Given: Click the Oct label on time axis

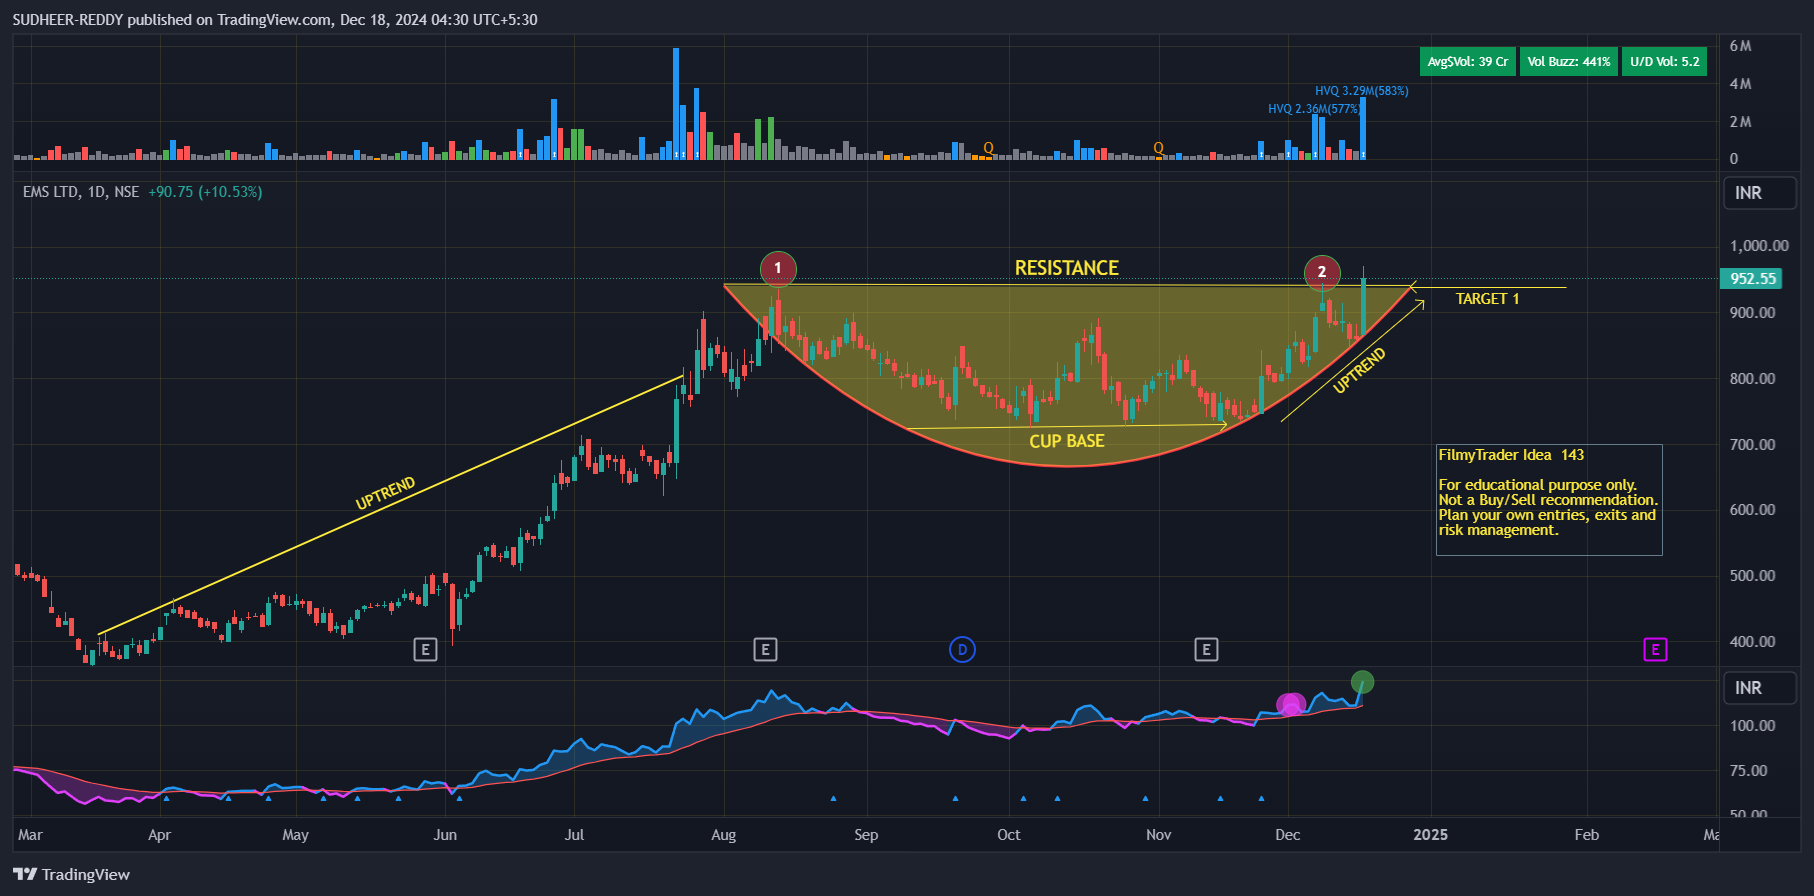Looking at the screenshot, I should pyautogui.click(x=1009, y=835).
